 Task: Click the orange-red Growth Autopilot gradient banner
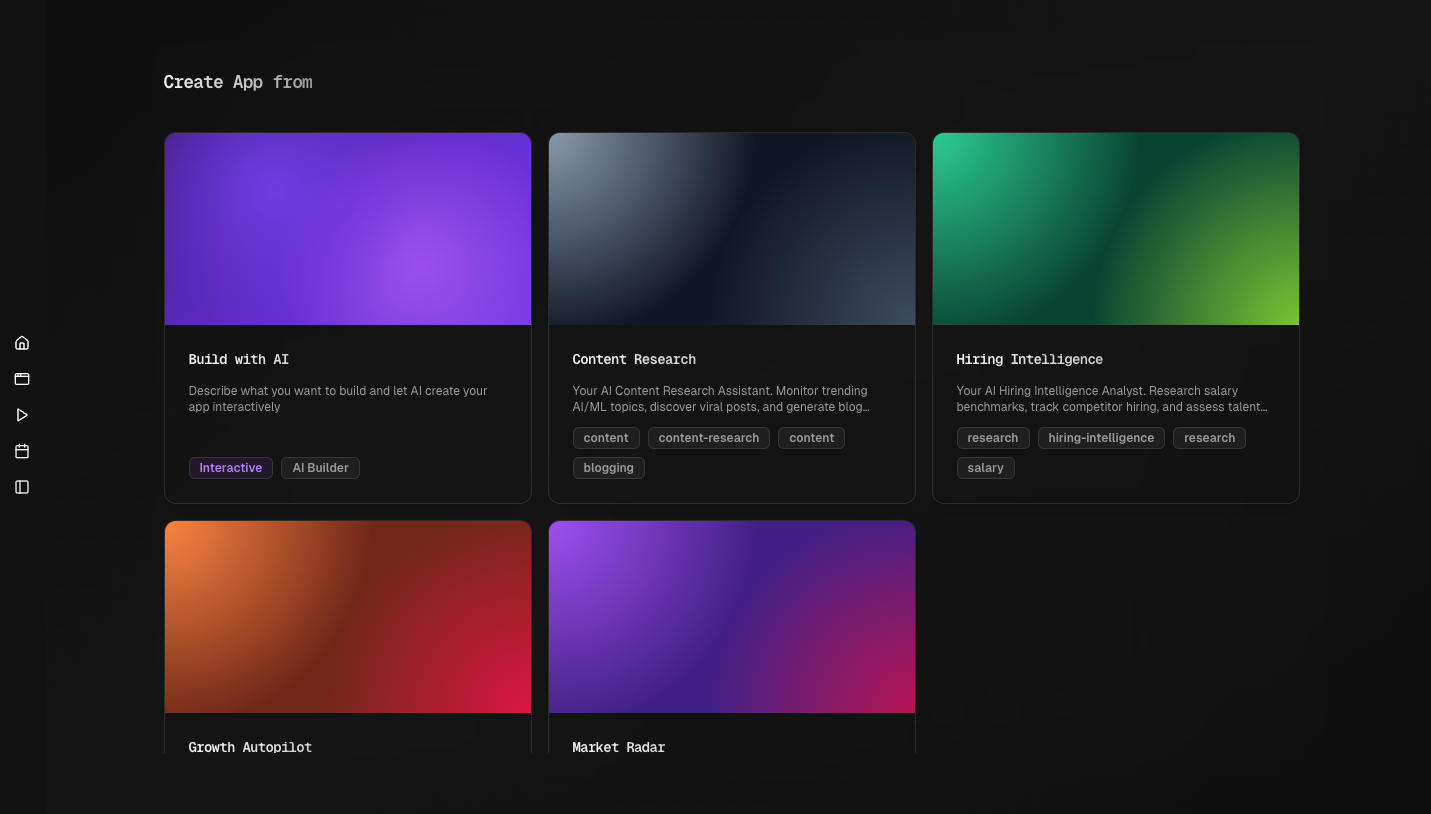[x=347, y=616]
